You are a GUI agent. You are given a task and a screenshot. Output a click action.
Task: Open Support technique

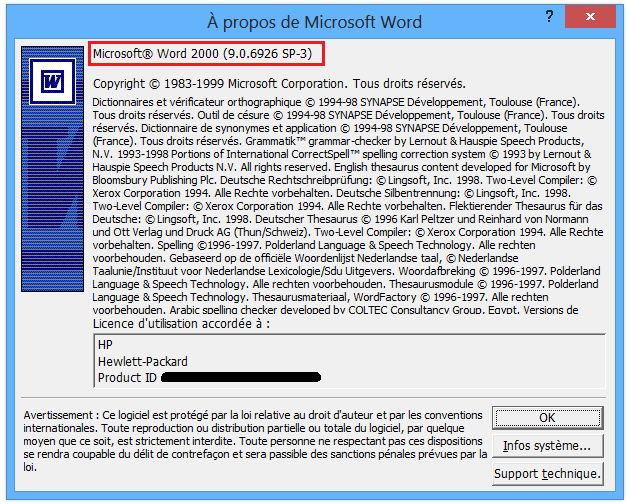coord(548,474)
